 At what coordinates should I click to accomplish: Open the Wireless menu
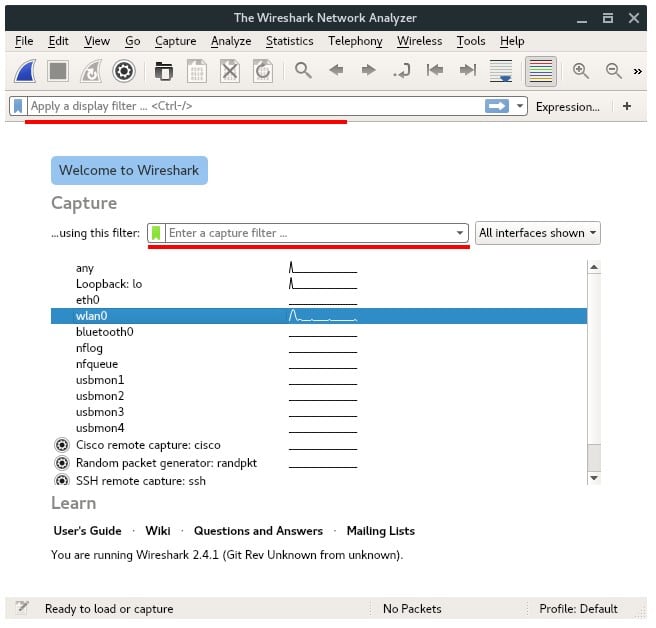point(420,41)
